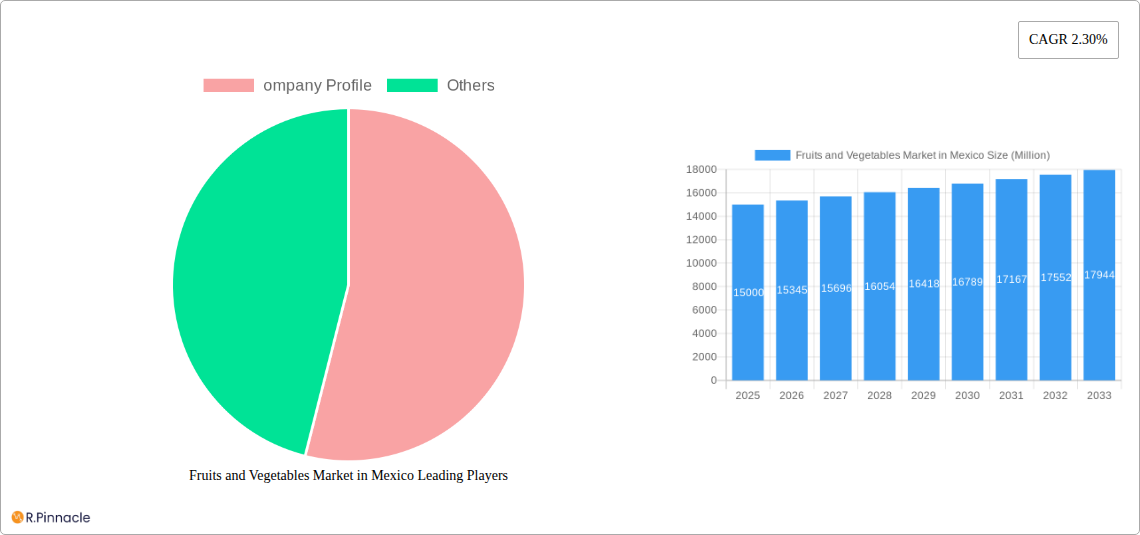Click the 2030 x-axis label
Screen dimensions: 1140x535
click(x=968, y=395)
